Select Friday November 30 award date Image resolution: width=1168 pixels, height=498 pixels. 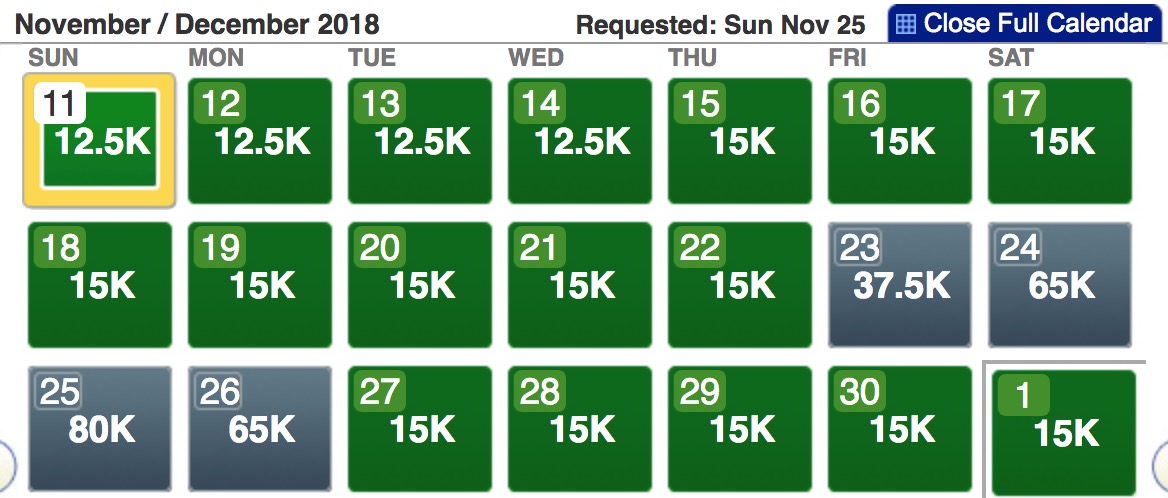(900, 428)
